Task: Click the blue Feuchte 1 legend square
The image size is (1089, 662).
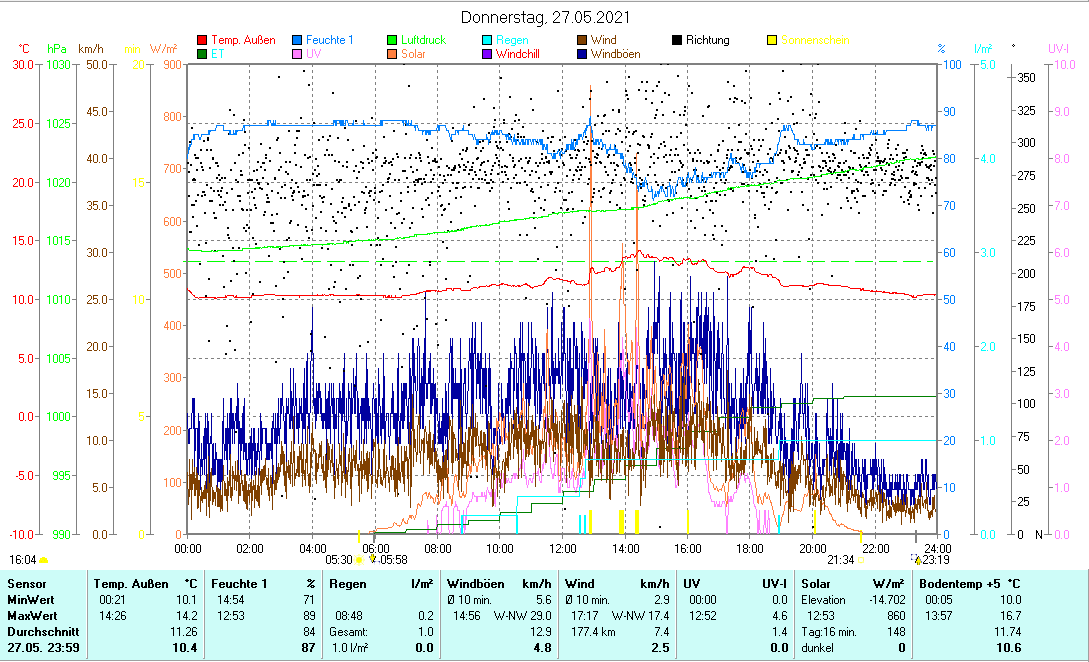Action: 298,40
